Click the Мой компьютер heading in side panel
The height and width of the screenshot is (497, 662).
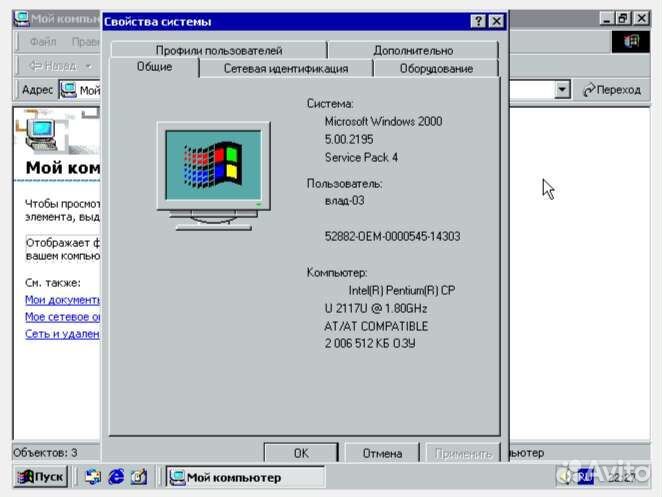[63, 168]
